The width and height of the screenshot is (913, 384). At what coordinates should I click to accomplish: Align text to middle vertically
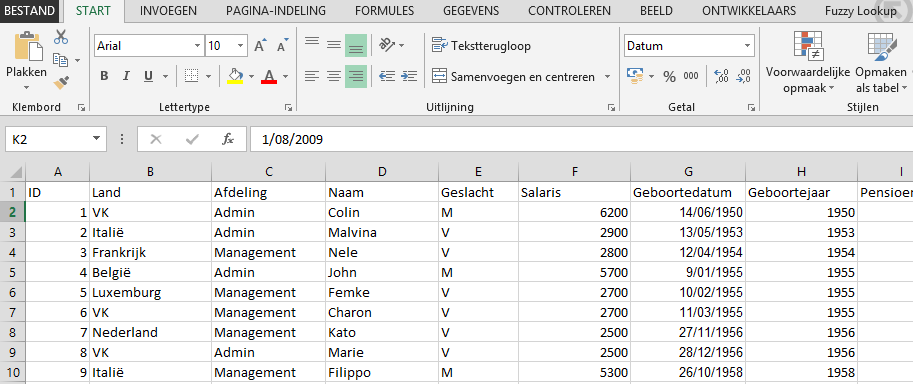tap(334, 45)
